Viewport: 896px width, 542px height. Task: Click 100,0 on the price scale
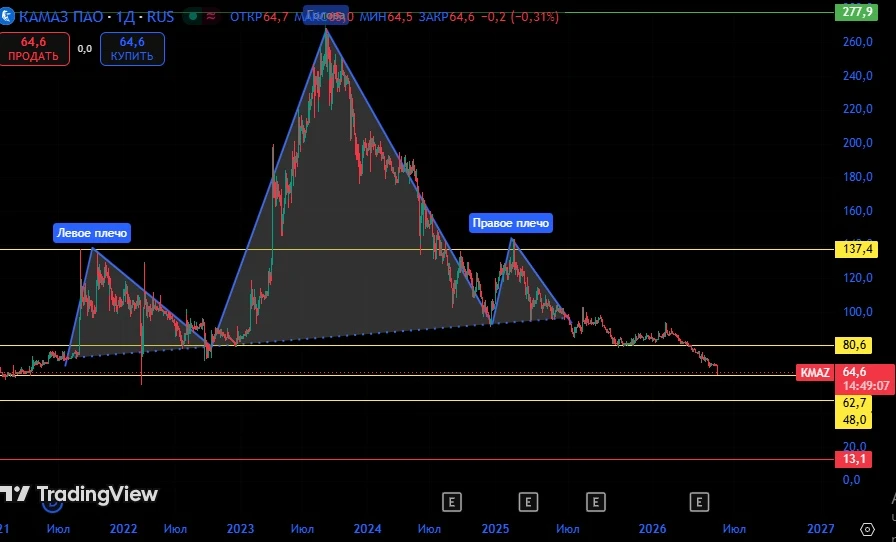click(858, 312)
